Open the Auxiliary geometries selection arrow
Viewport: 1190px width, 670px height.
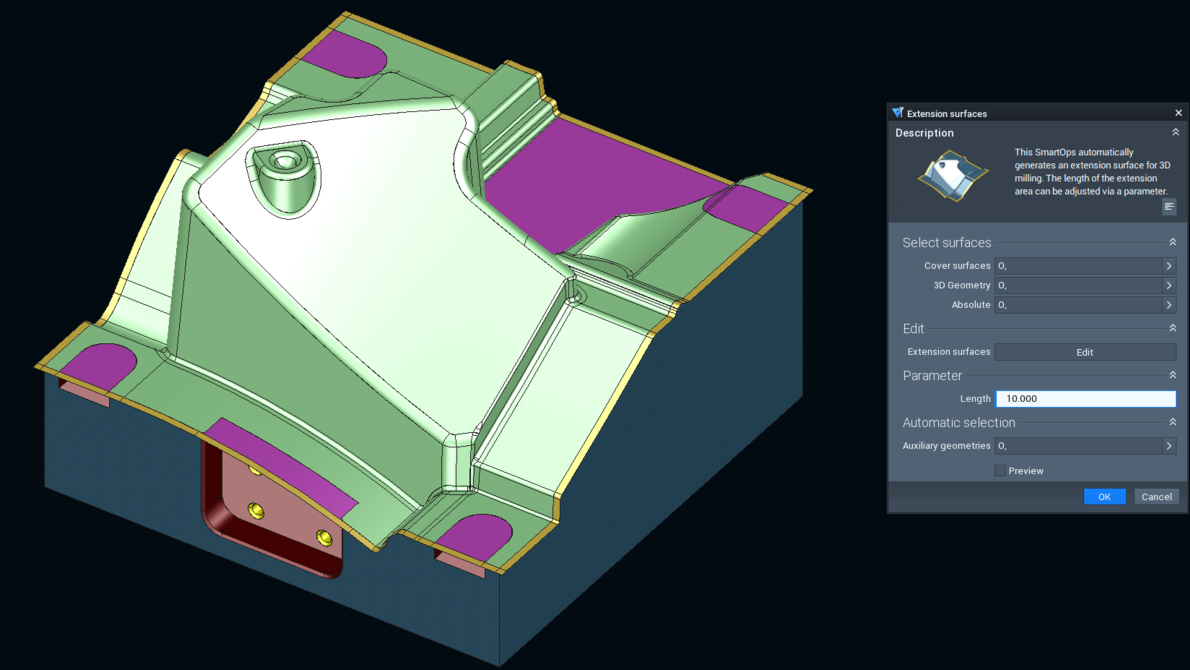(x=1167, y=445)
